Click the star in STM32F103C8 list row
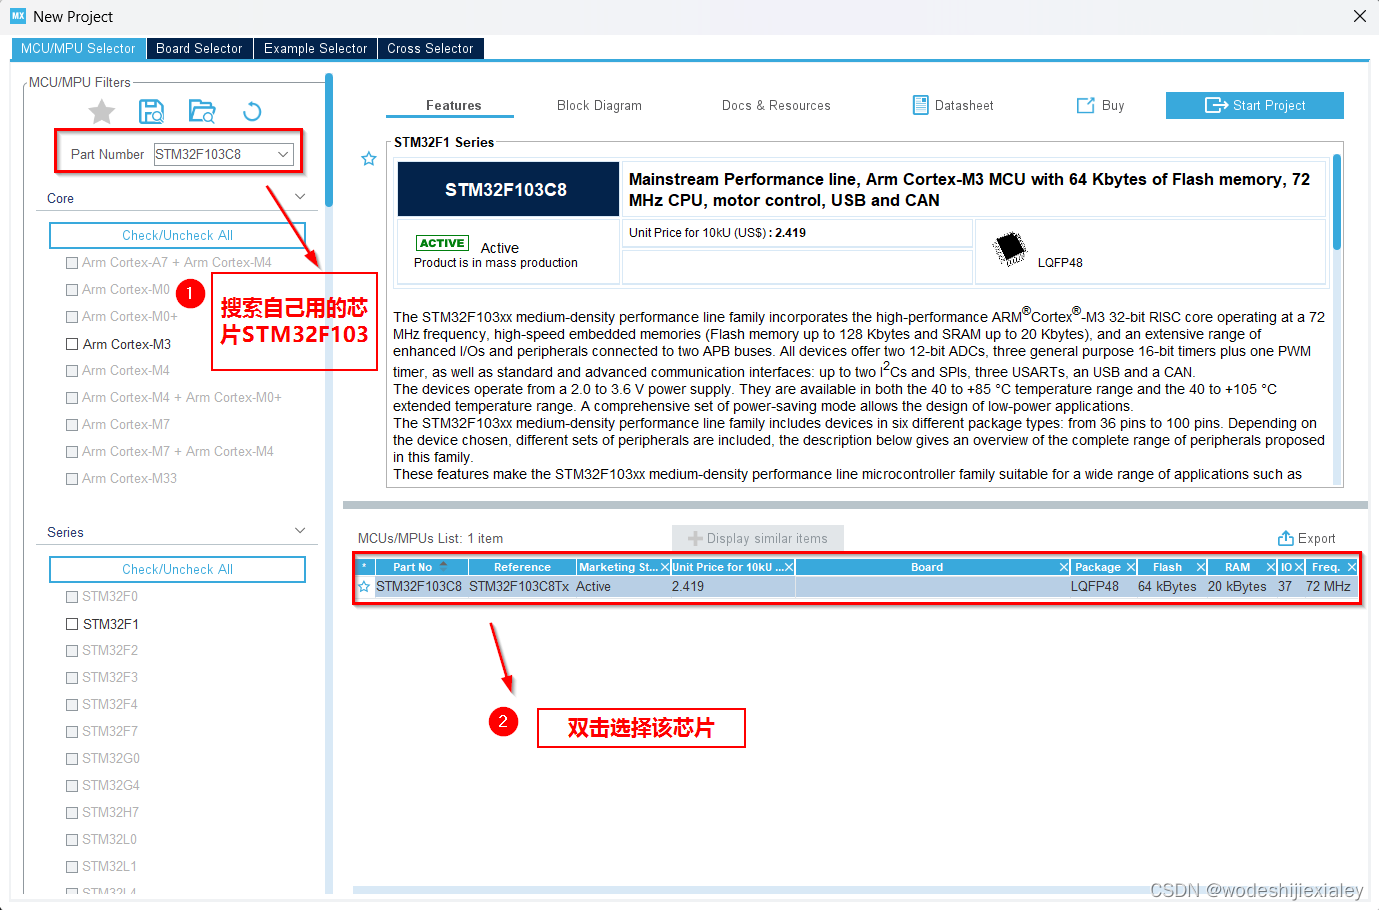1379x910 pixels. coord(364,587)
